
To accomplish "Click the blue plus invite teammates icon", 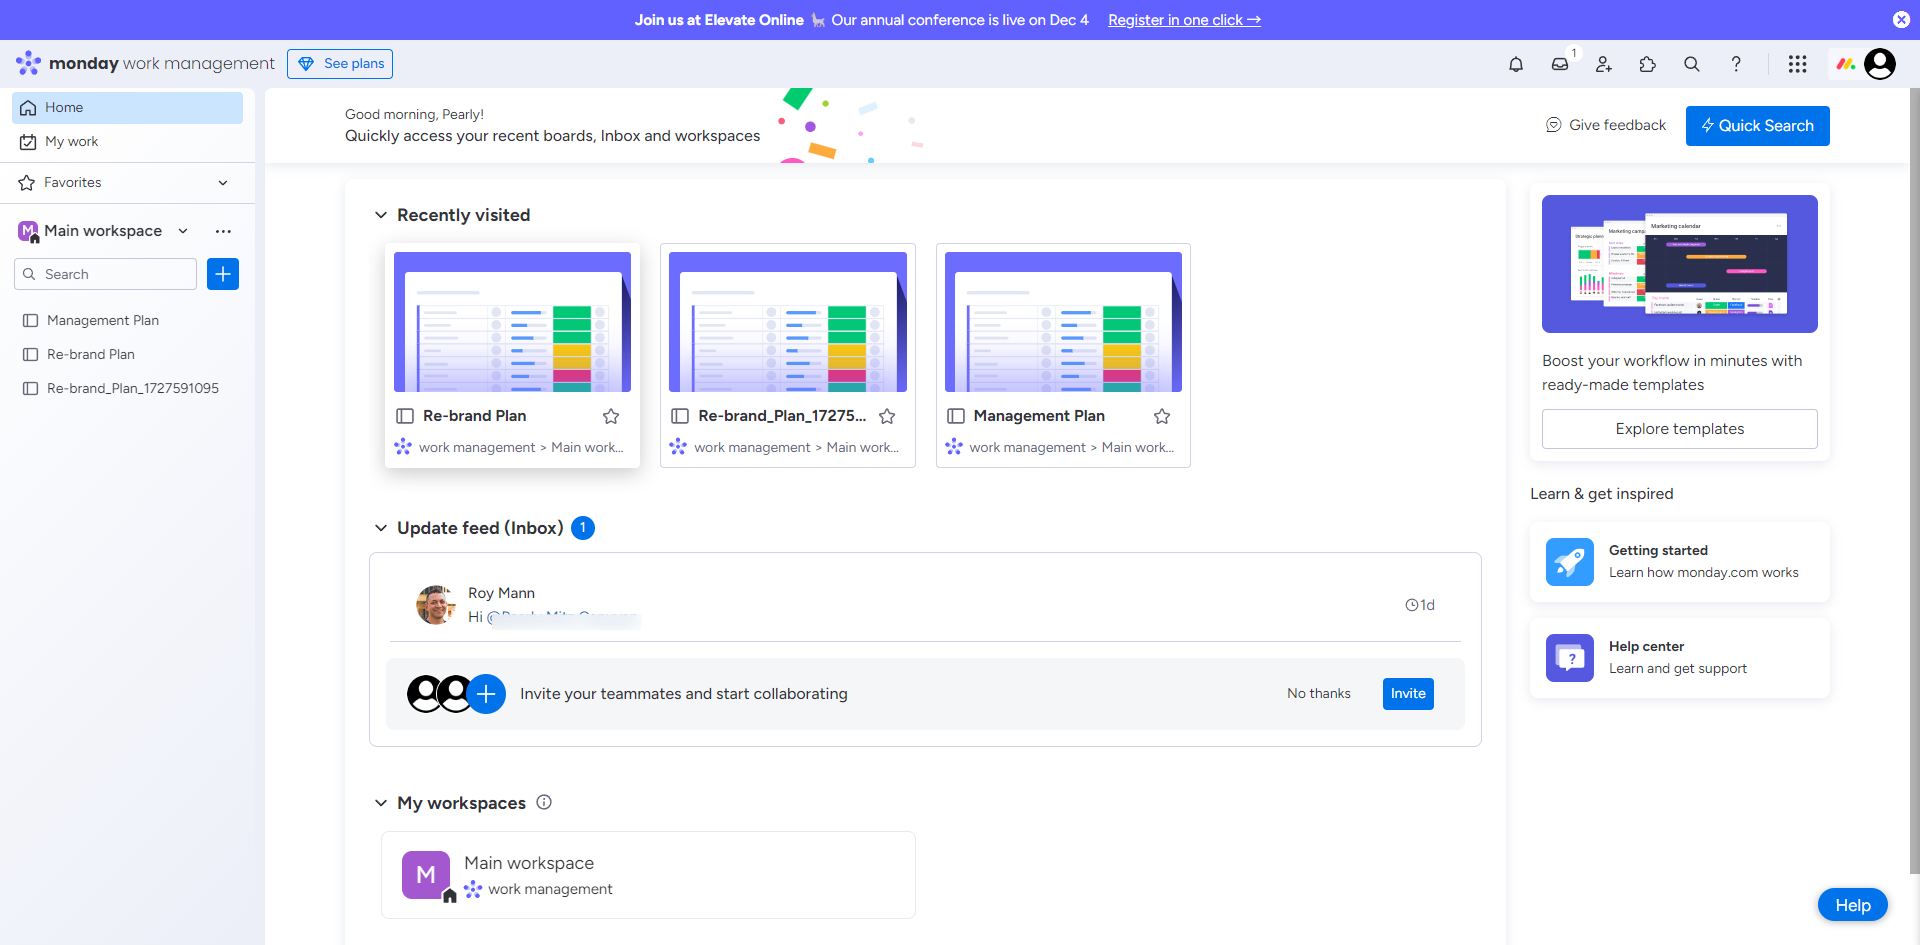I will 486,694.
